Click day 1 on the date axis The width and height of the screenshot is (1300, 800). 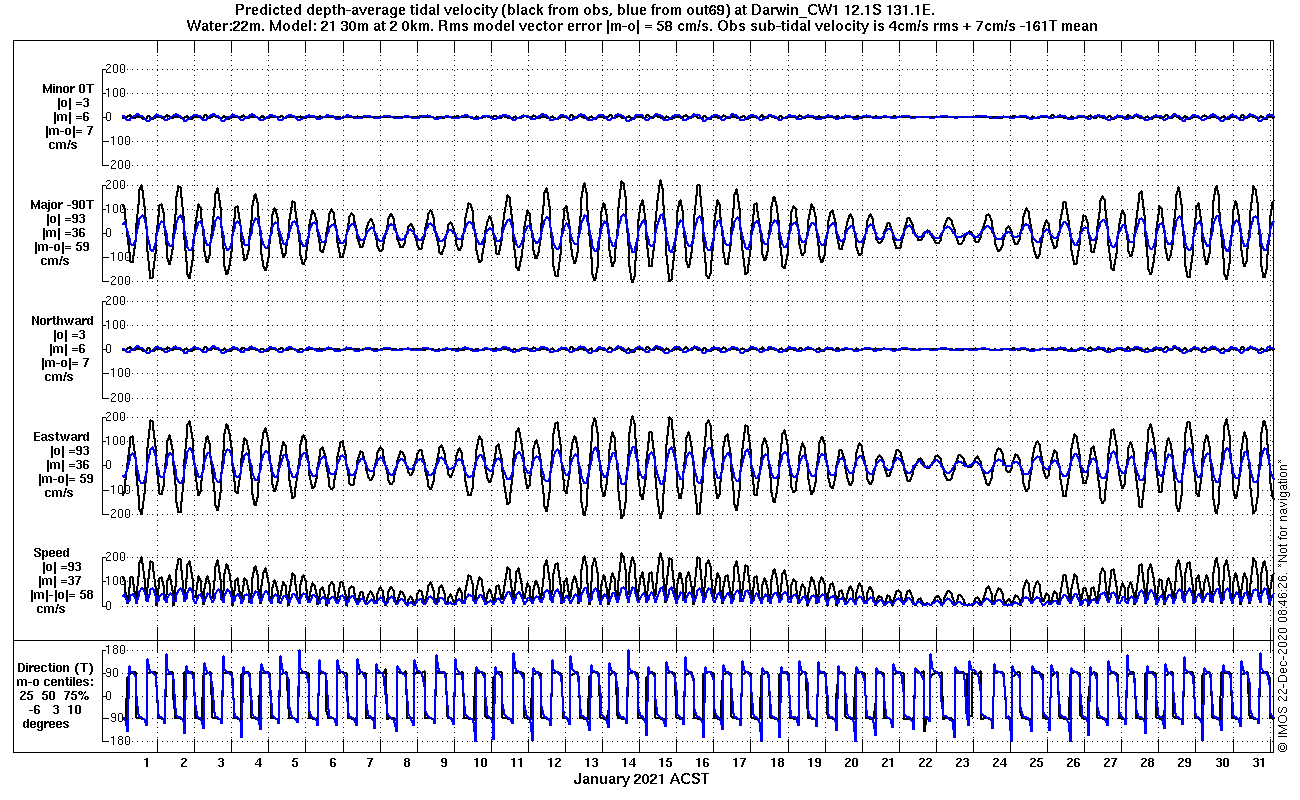click(x=147, y=762)
